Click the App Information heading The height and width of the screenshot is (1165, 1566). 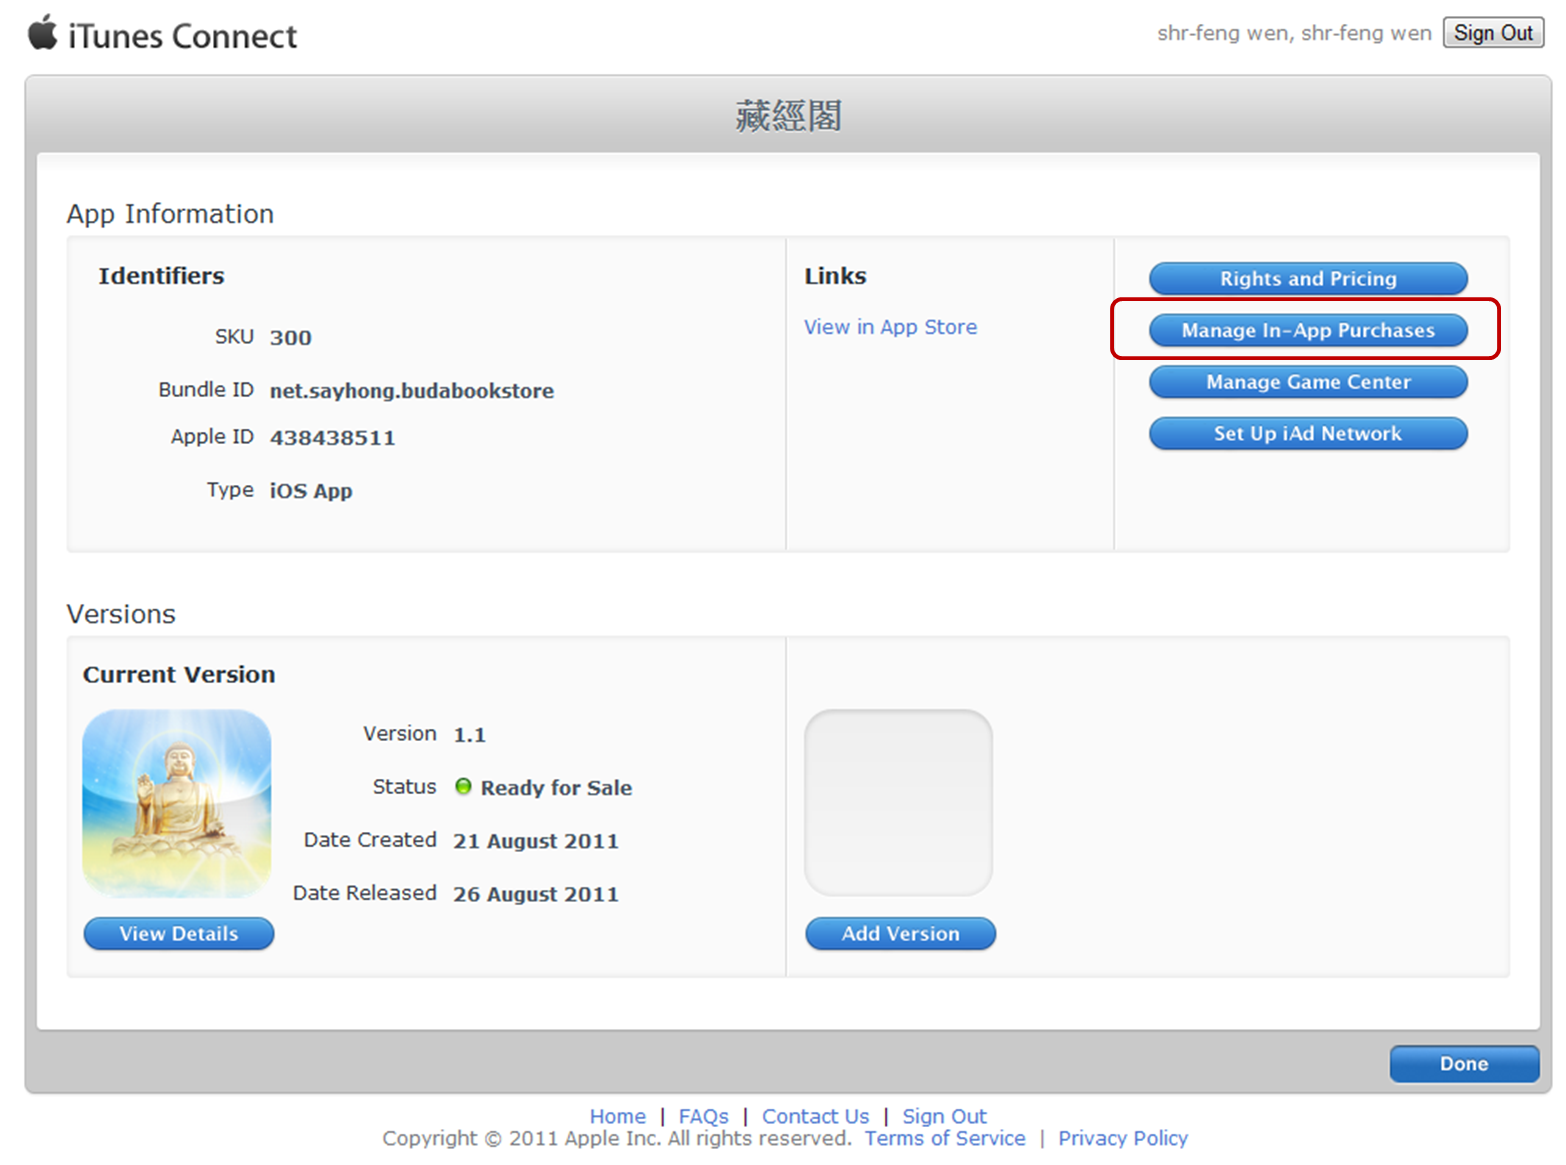point(170,214)
